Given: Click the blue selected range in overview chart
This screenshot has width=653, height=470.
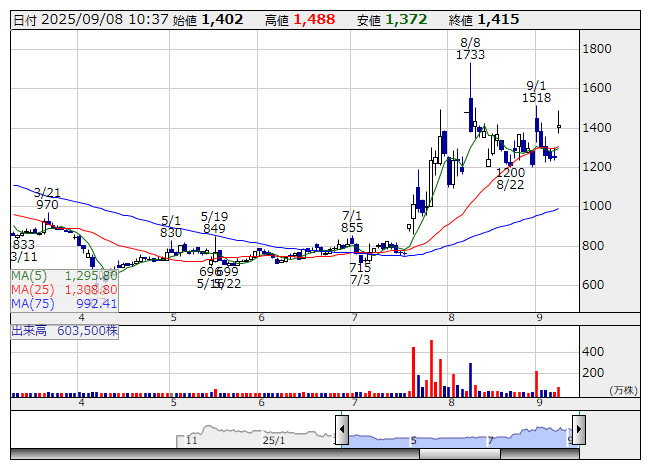Looking at the screenshot, I should click(460, 436).
